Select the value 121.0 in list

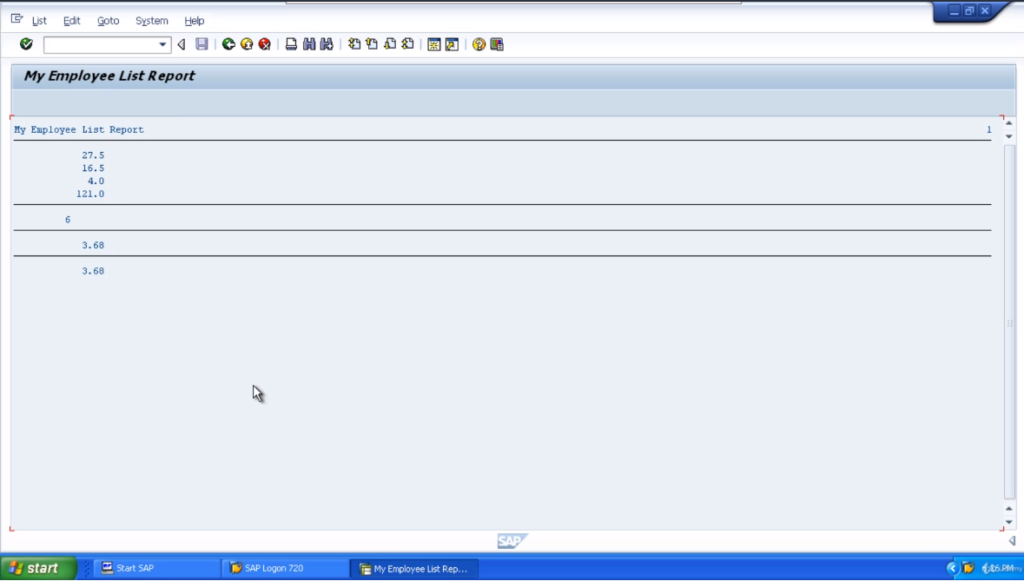(90, 194)
